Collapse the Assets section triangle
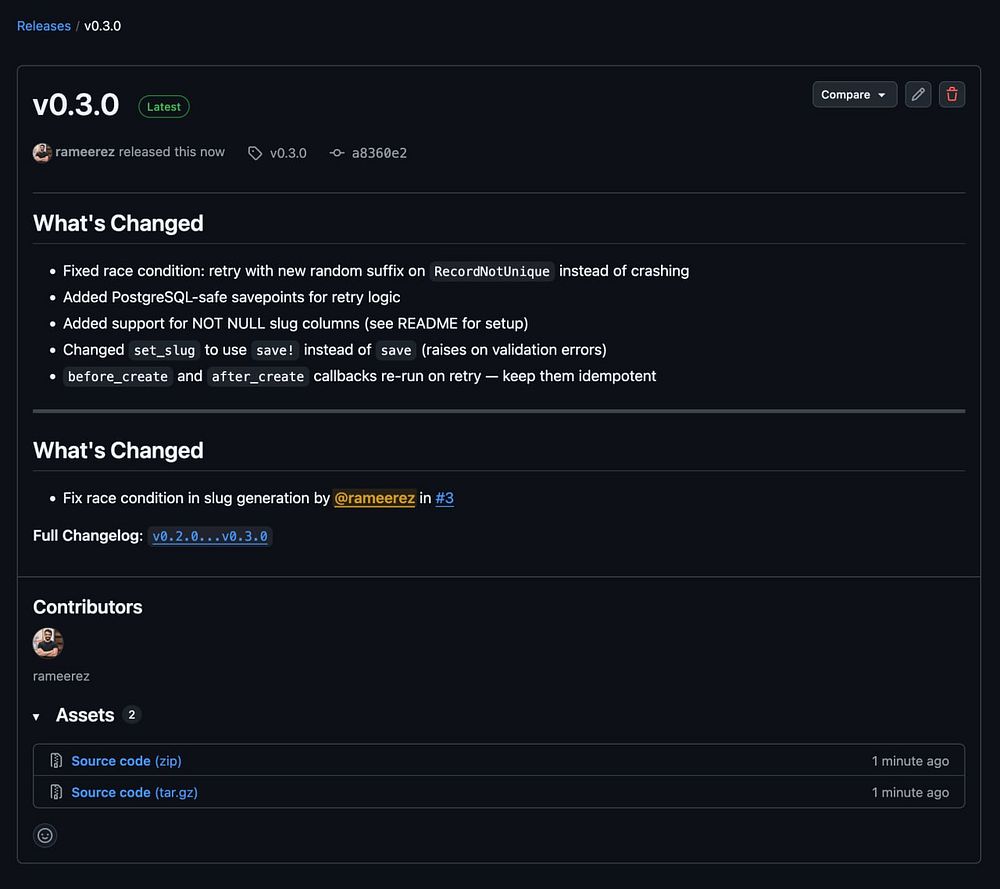The height and width of the screenshot is (889, 1000). point(37,716)
